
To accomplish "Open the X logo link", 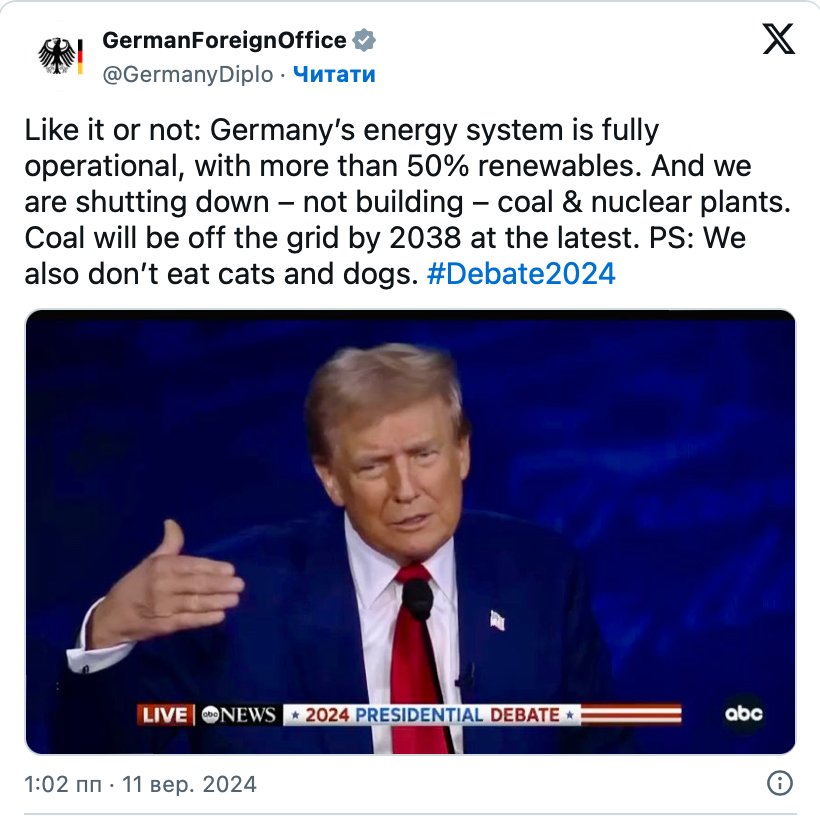I will pyautogui.click(x=779, y=40).
